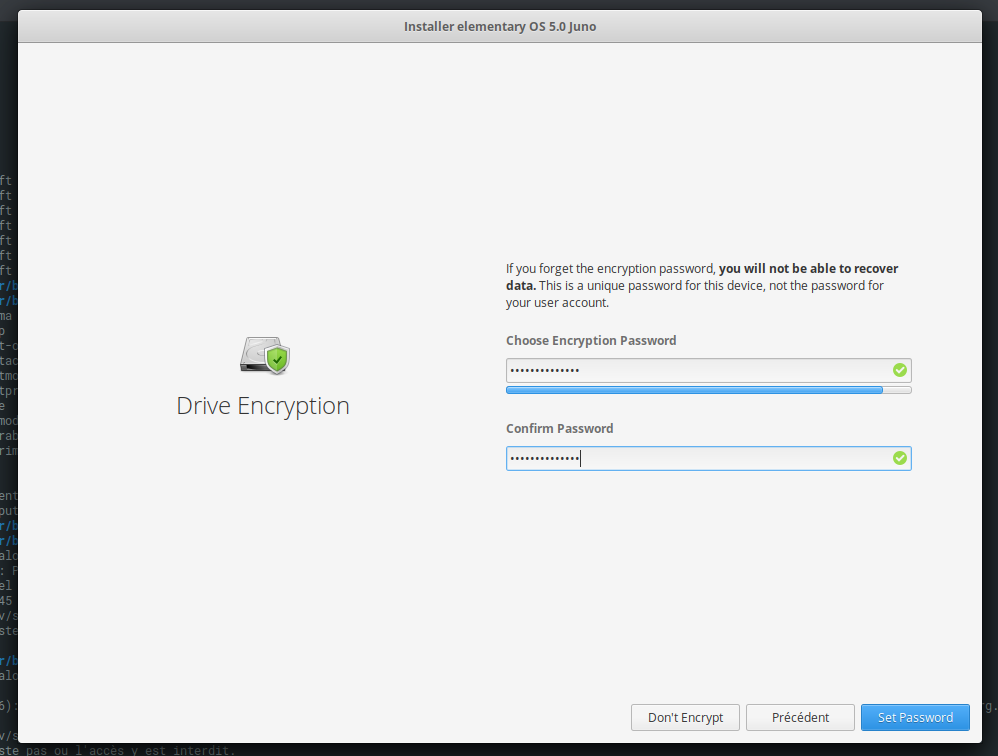Screen dimensions: 998x756
Task: Click the Drive Encryption heading
Action: pos(263,406)
